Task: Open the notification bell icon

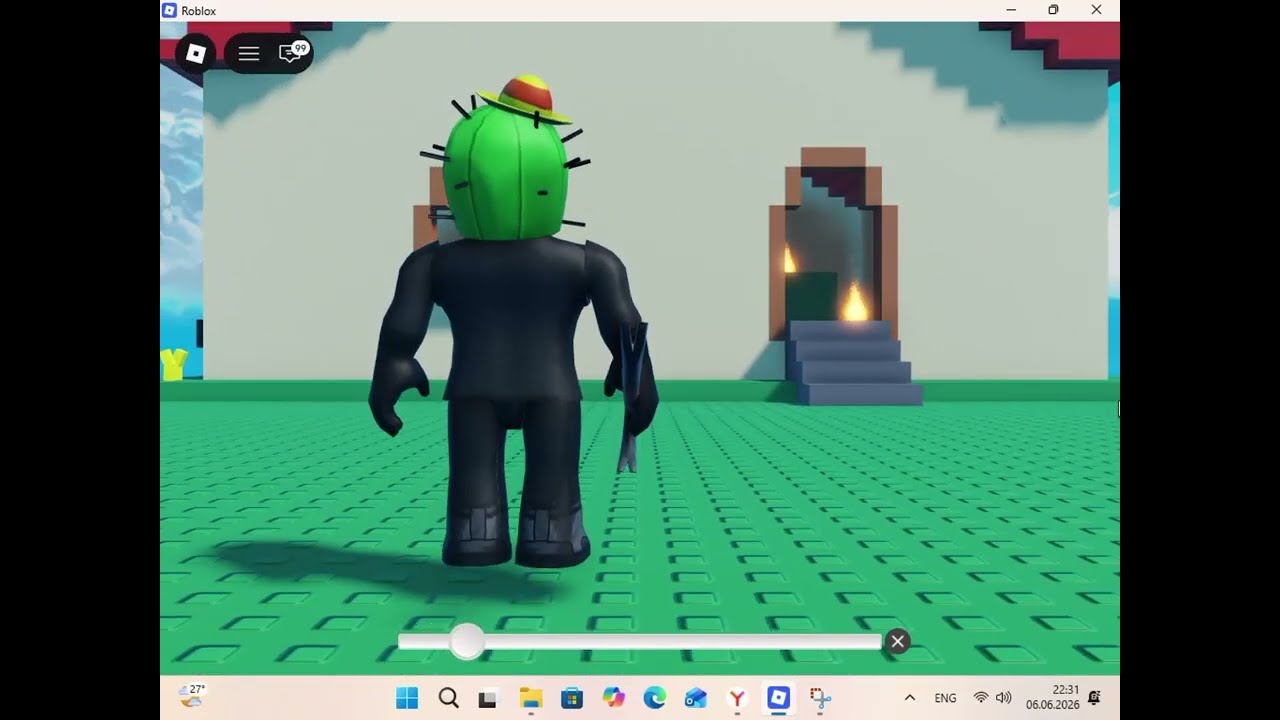Action: [1094, 697]
